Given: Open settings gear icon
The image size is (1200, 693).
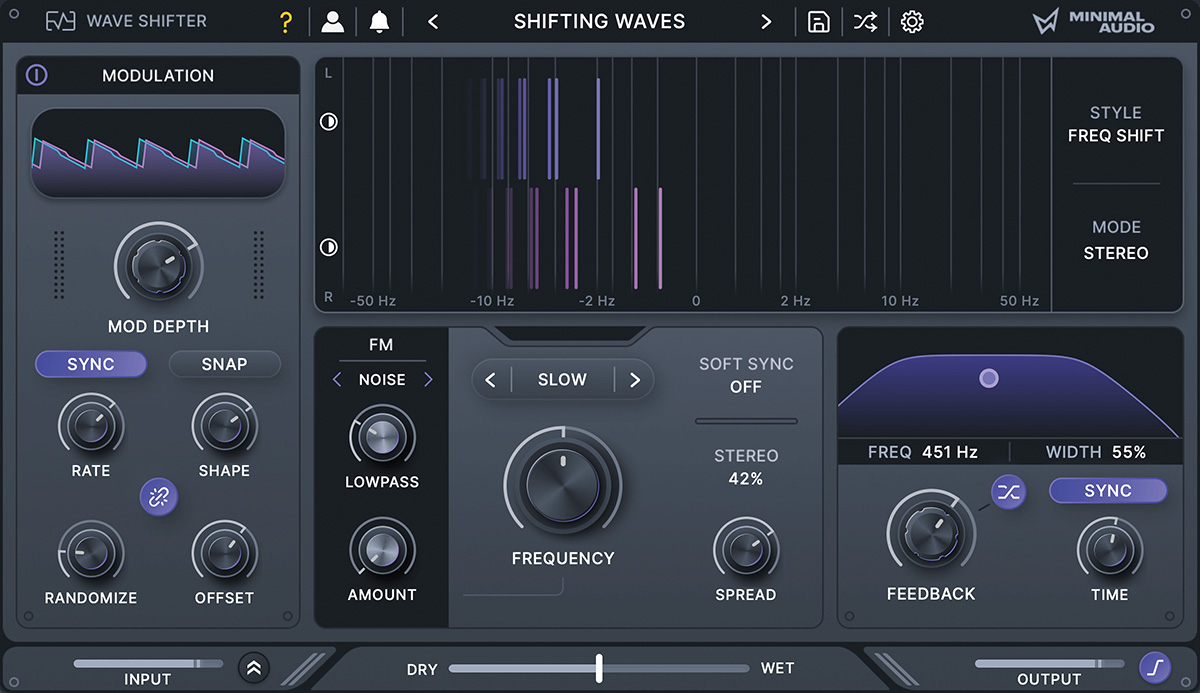Looking at the screenshot, I should click(912, 22).
